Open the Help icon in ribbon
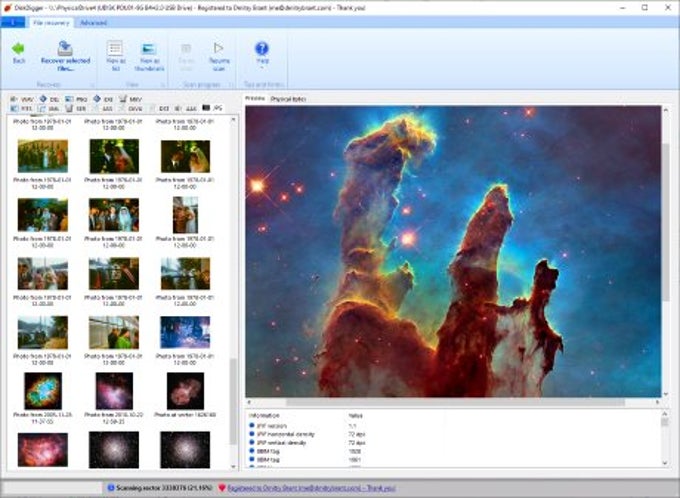680x498 pixels. [x=262, y=48]
